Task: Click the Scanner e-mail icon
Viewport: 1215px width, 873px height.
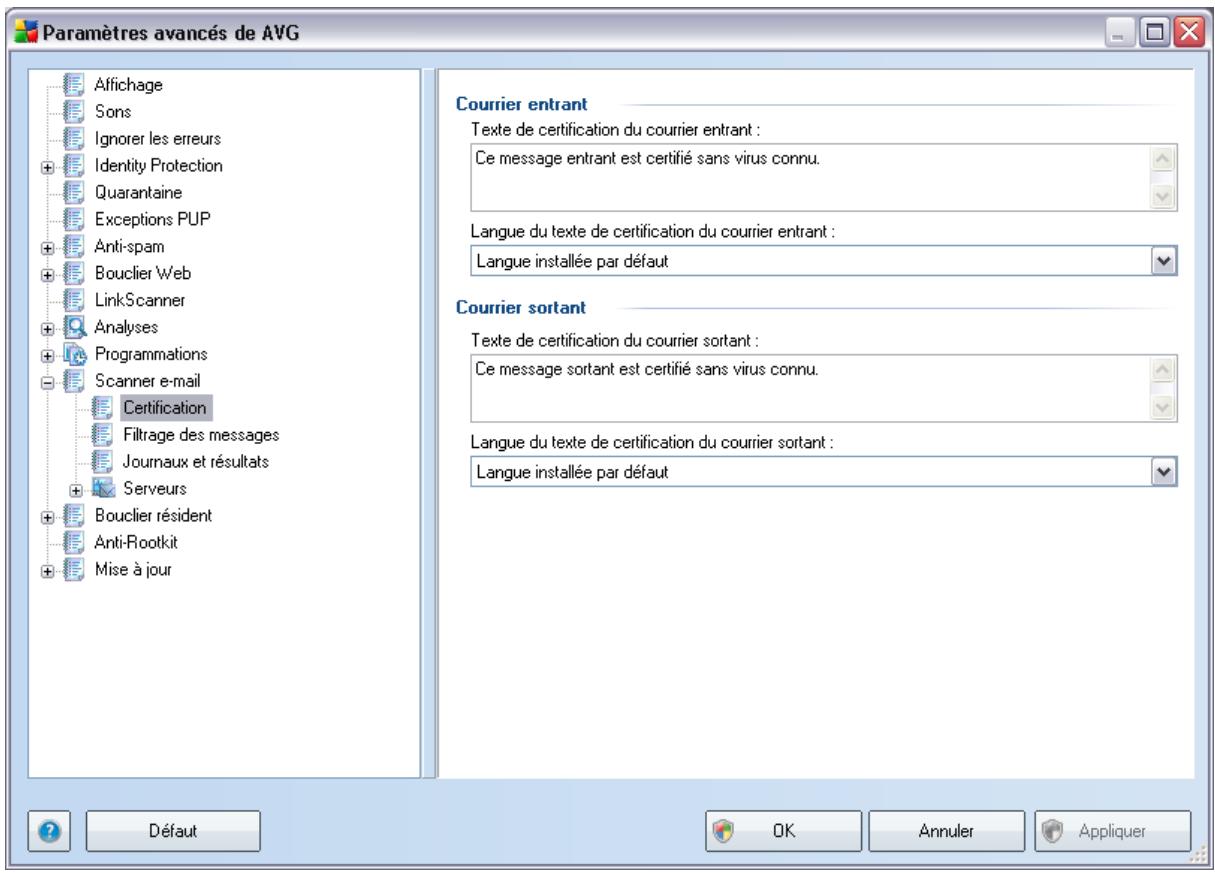Action: pos(72,381)
